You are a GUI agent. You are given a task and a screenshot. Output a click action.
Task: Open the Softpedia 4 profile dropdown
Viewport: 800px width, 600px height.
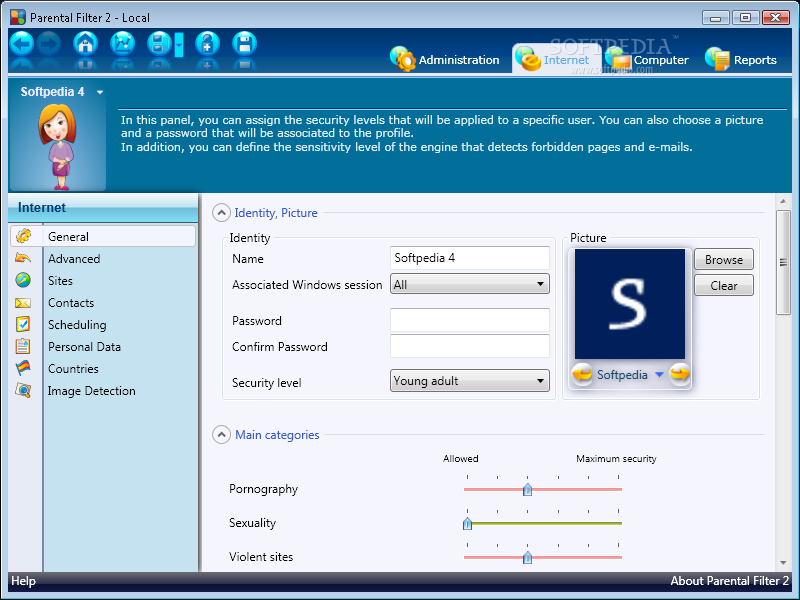(100, 92)
